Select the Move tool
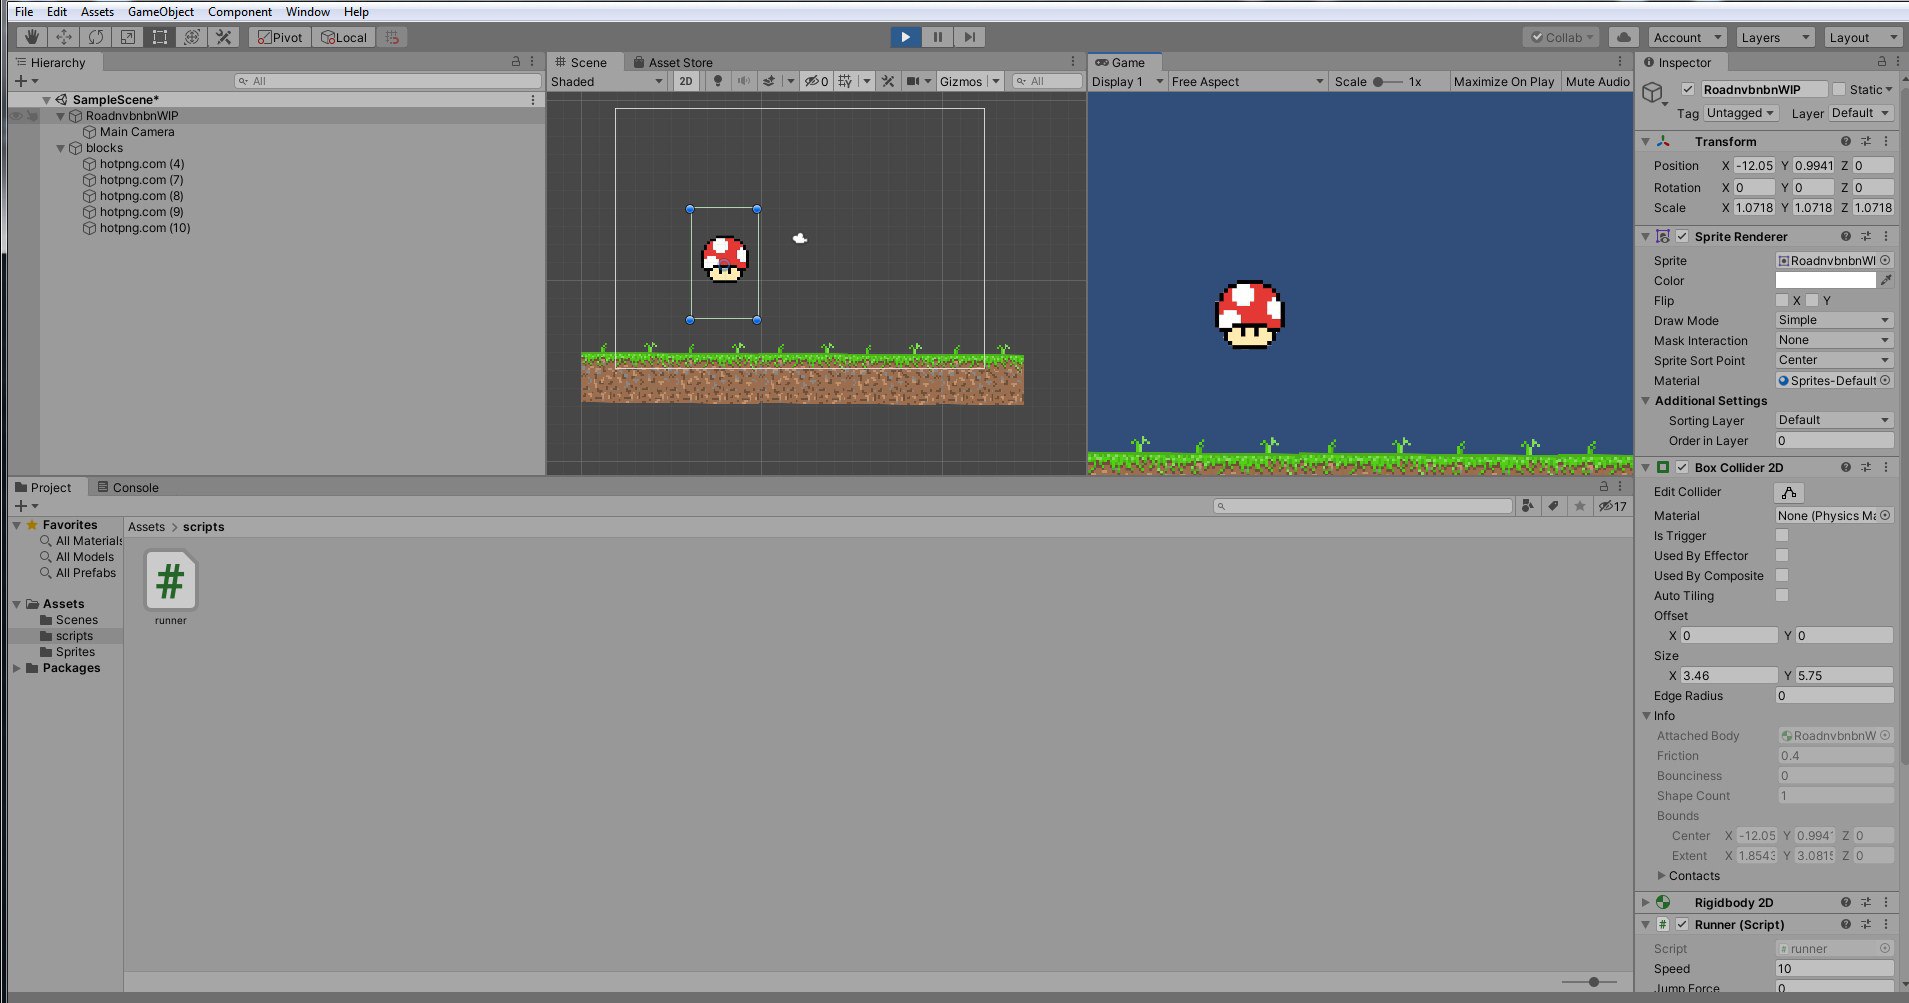1909x1003 pixels. pyautogui.click(x=64, y=37)
